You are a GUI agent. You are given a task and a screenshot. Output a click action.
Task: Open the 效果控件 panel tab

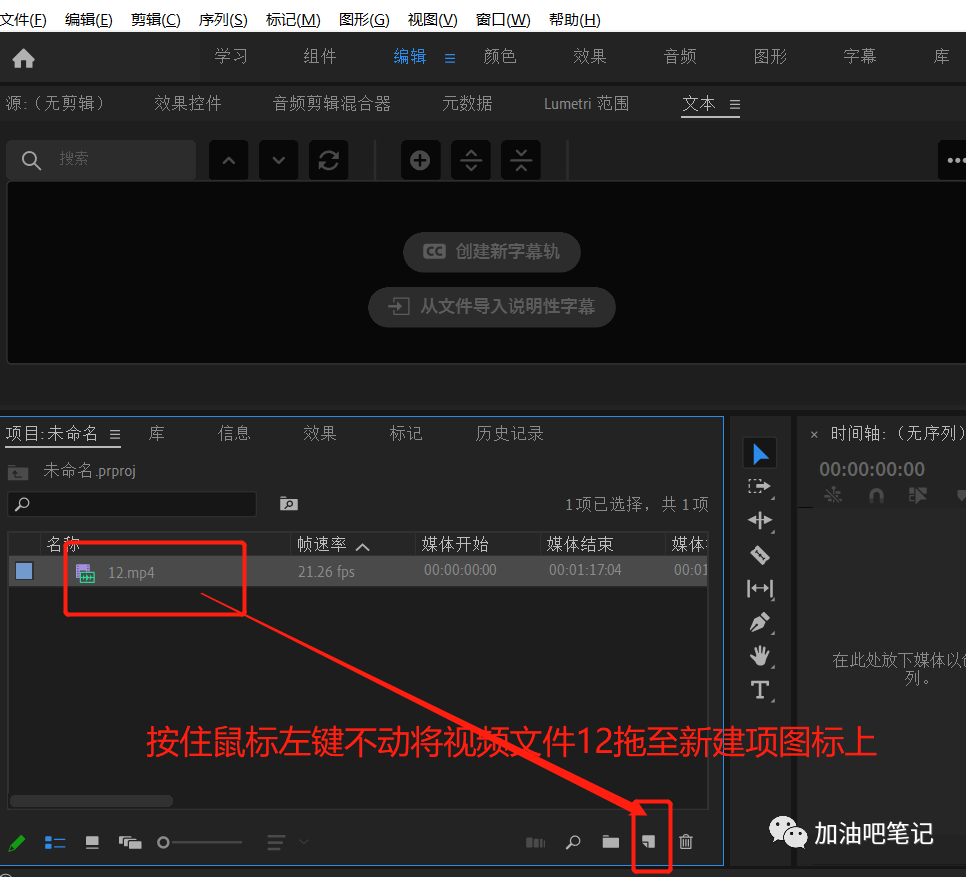[187, 103]
